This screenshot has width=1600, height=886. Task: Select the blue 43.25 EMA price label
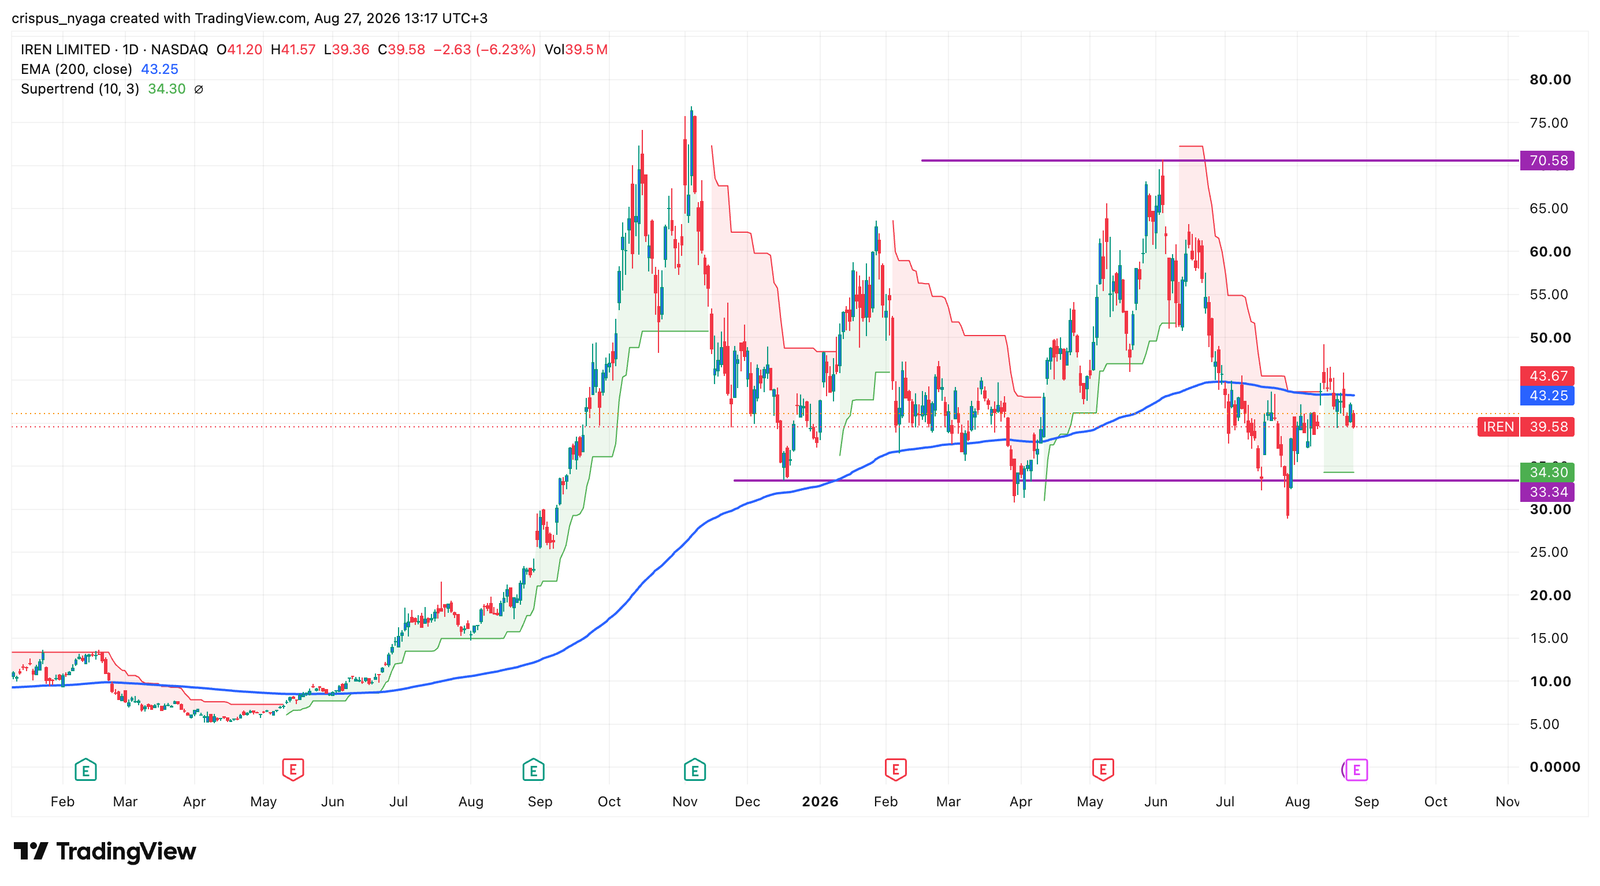(x=1547, y=396)
